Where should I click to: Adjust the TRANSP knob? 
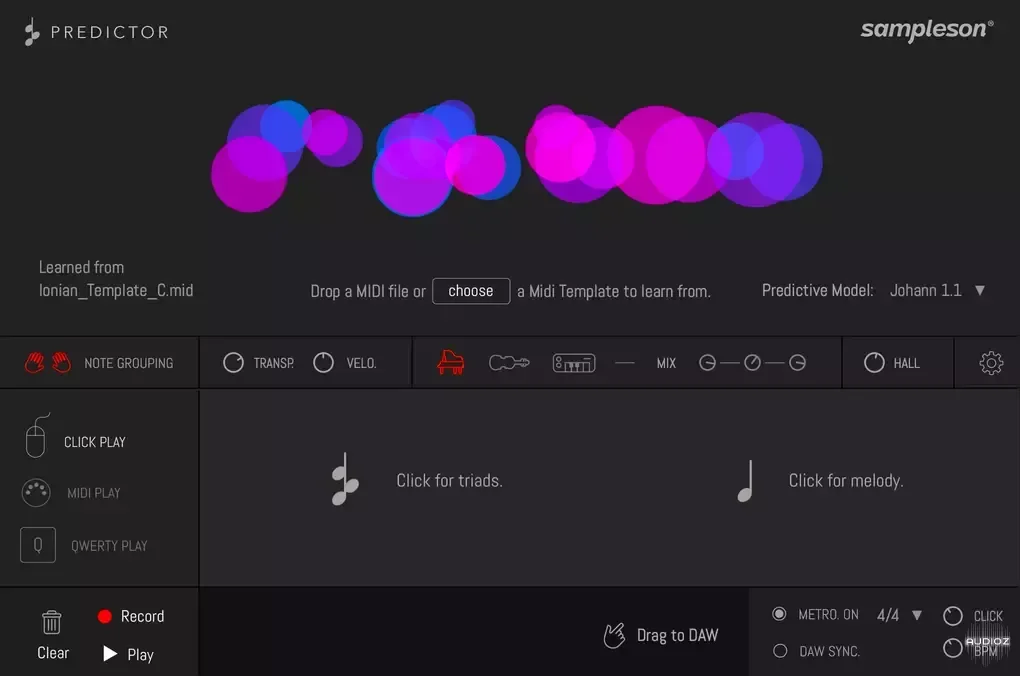pos(233,362)
